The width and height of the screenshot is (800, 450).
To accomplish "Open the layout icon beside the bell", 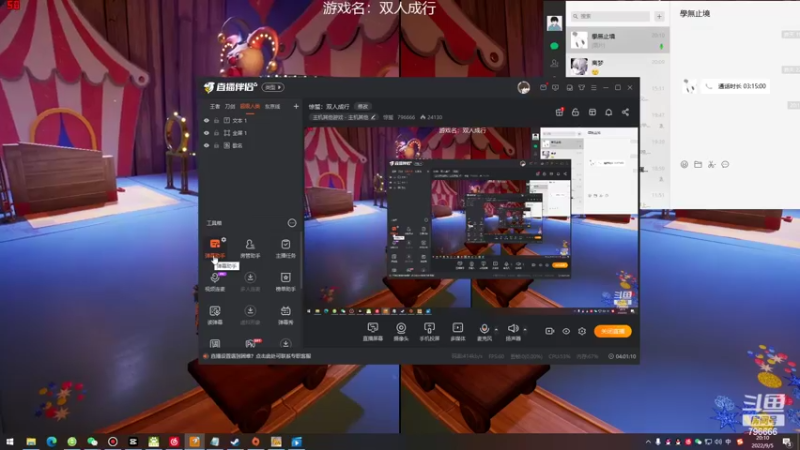I will click(592, 112).
